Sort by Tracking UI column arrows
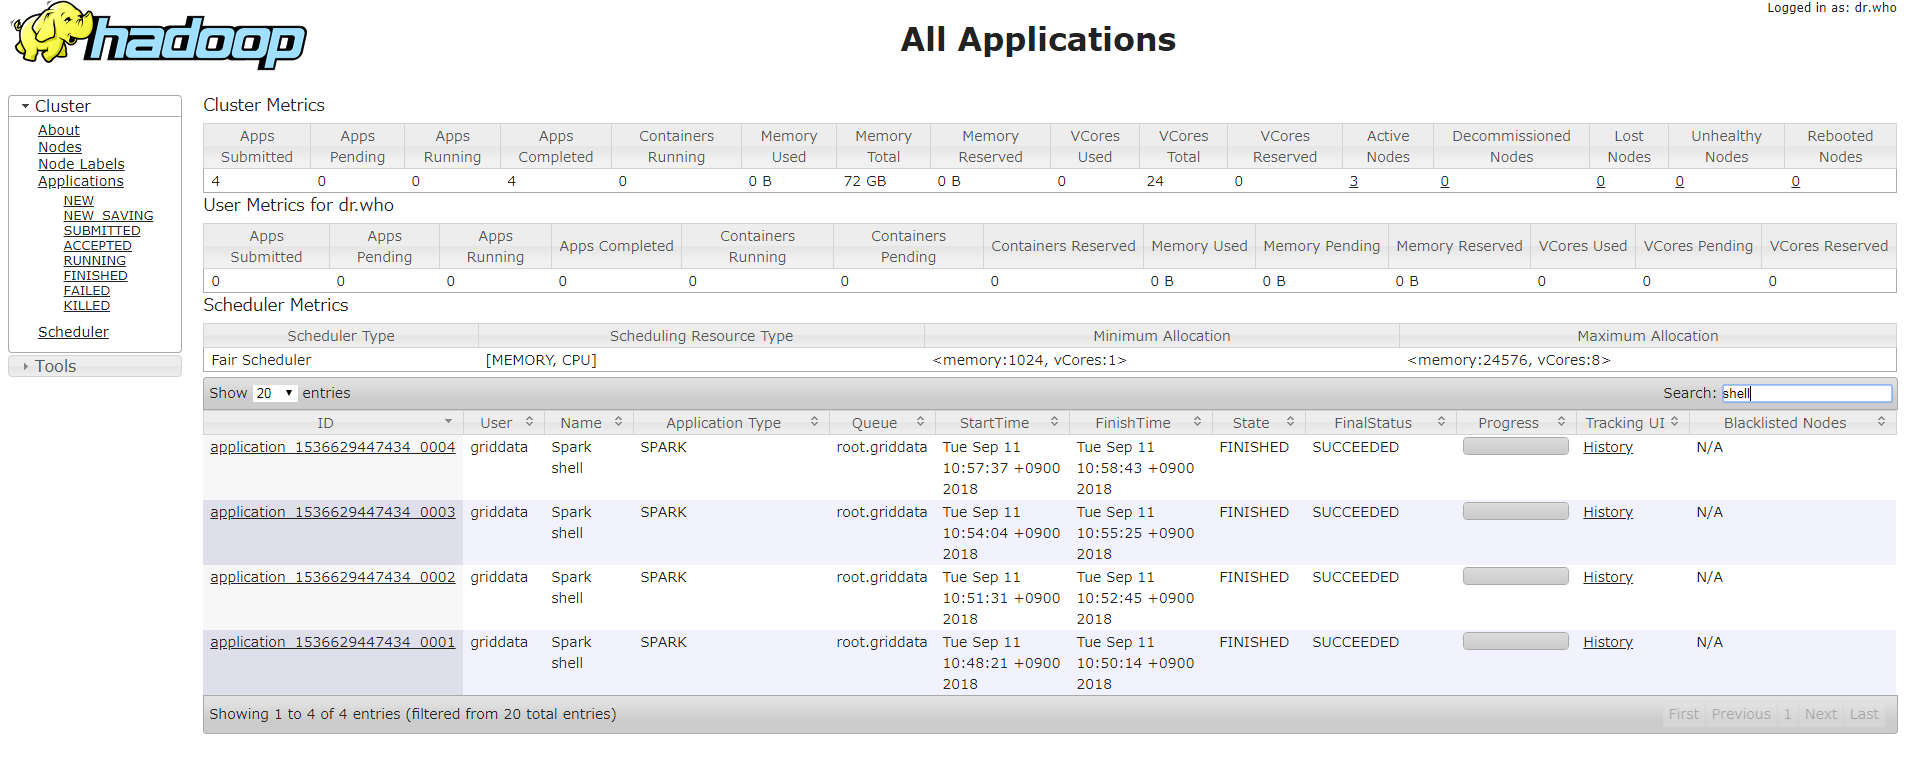The height and width of the screenshot is (779, 1908). (x=1674, y=422)
